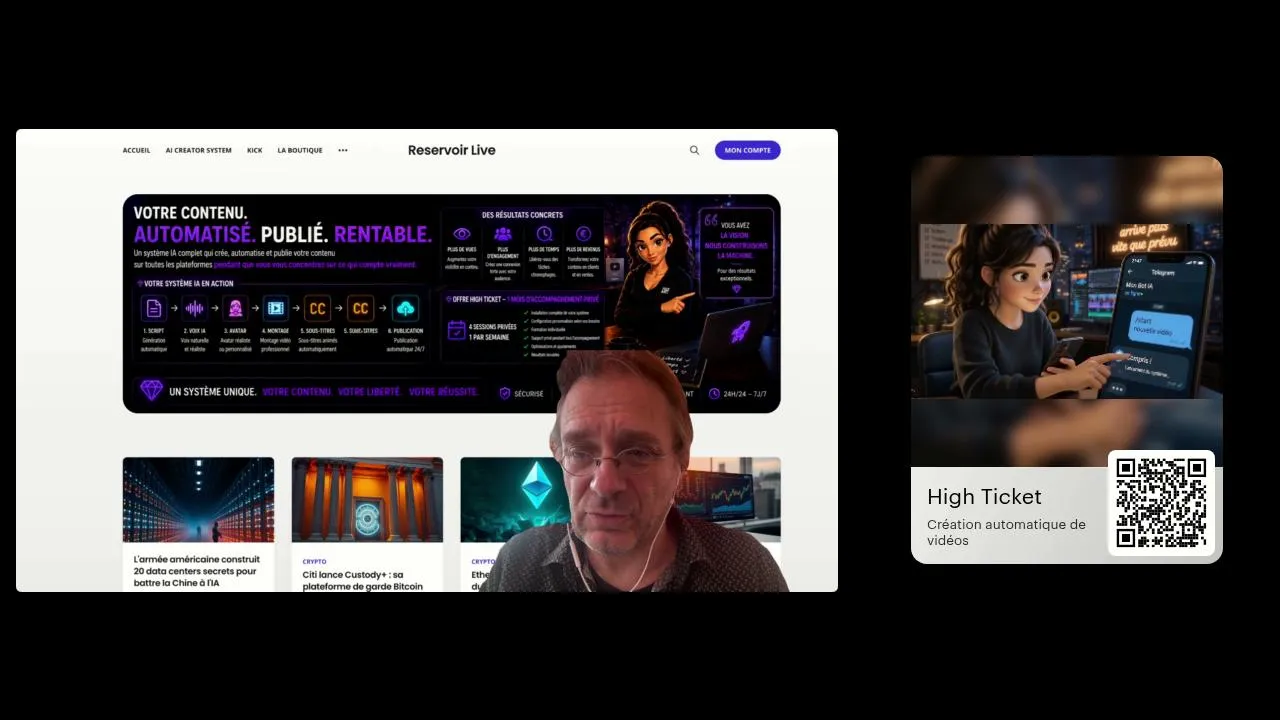Click the Mon Compte button

coord(748,150)
